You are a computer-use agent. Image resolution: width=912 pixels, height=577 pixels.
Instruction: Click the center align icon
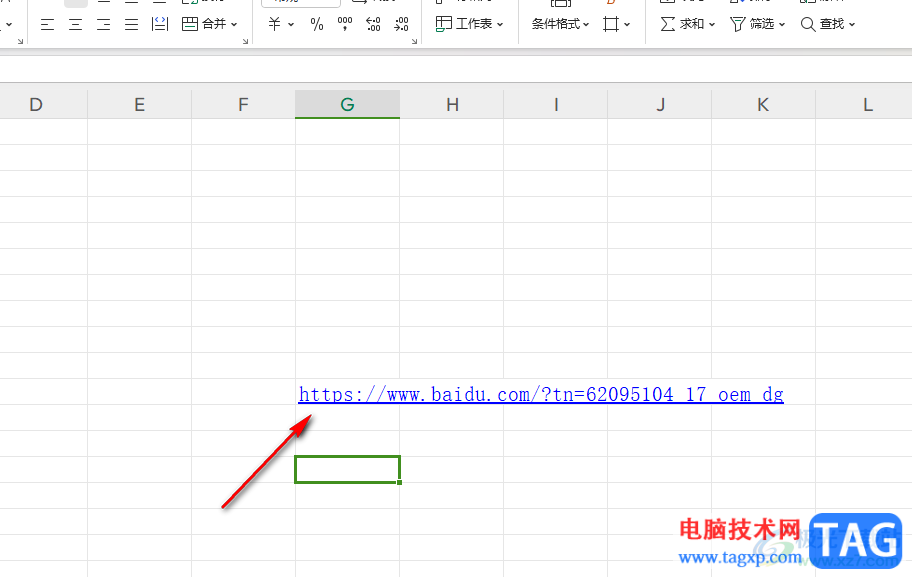coord(76,24)
